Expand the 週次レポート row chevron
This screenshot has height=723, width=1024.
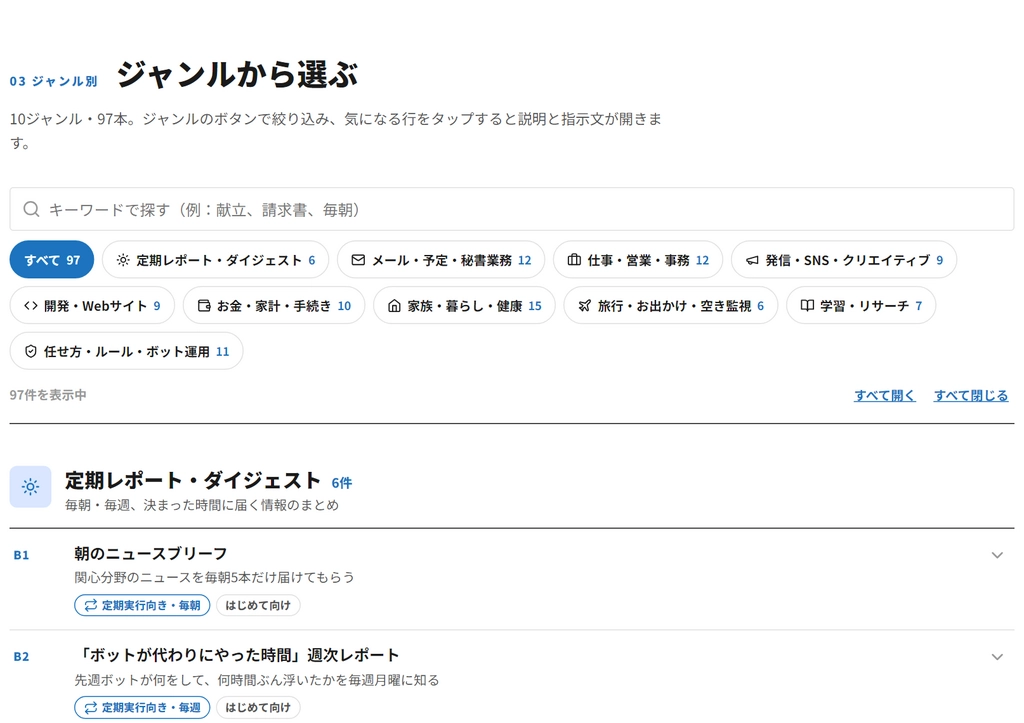(x=997, y=657)
